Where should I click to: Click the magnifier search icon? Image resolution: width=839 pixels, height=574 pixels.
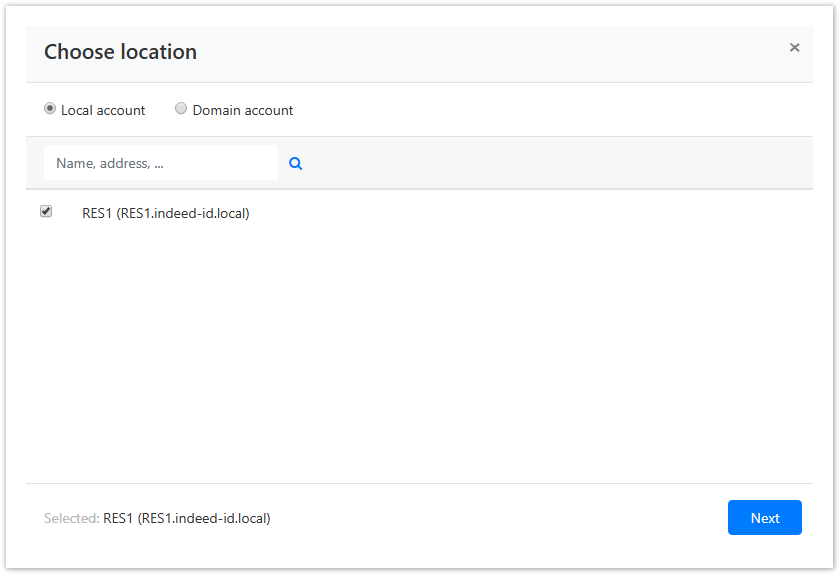tap(296, 163)
